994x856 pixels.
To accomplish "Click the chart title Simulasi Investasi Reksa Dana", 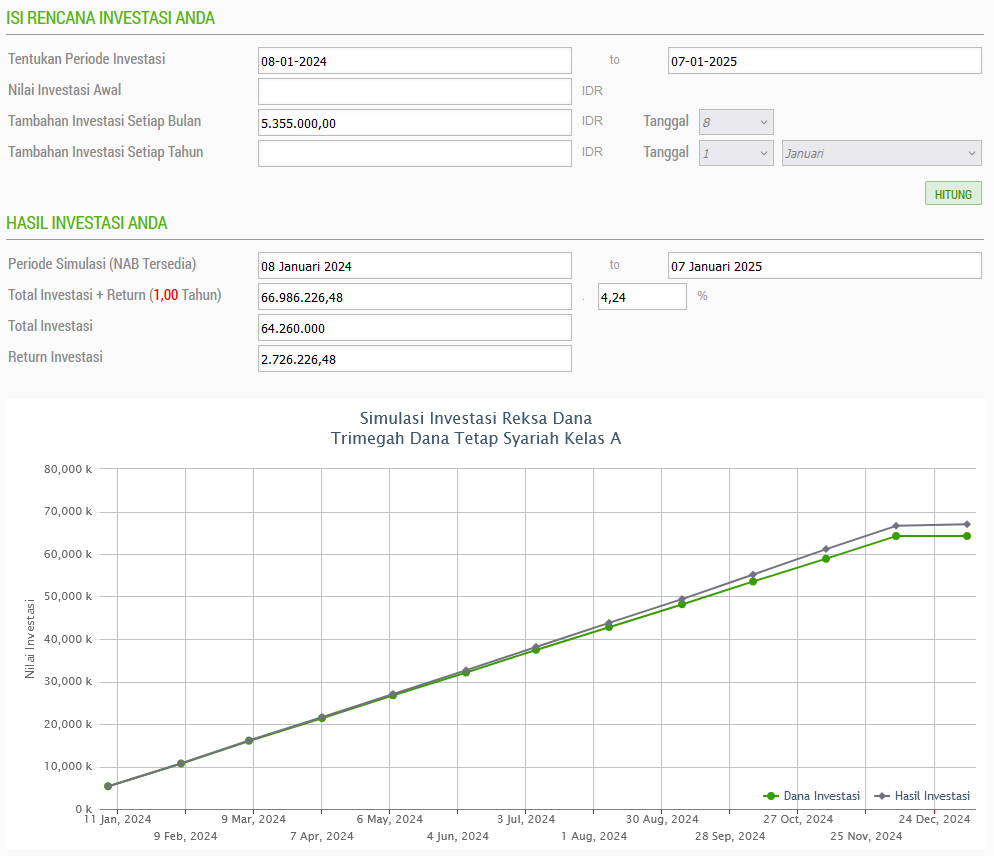I will point(476,418).
